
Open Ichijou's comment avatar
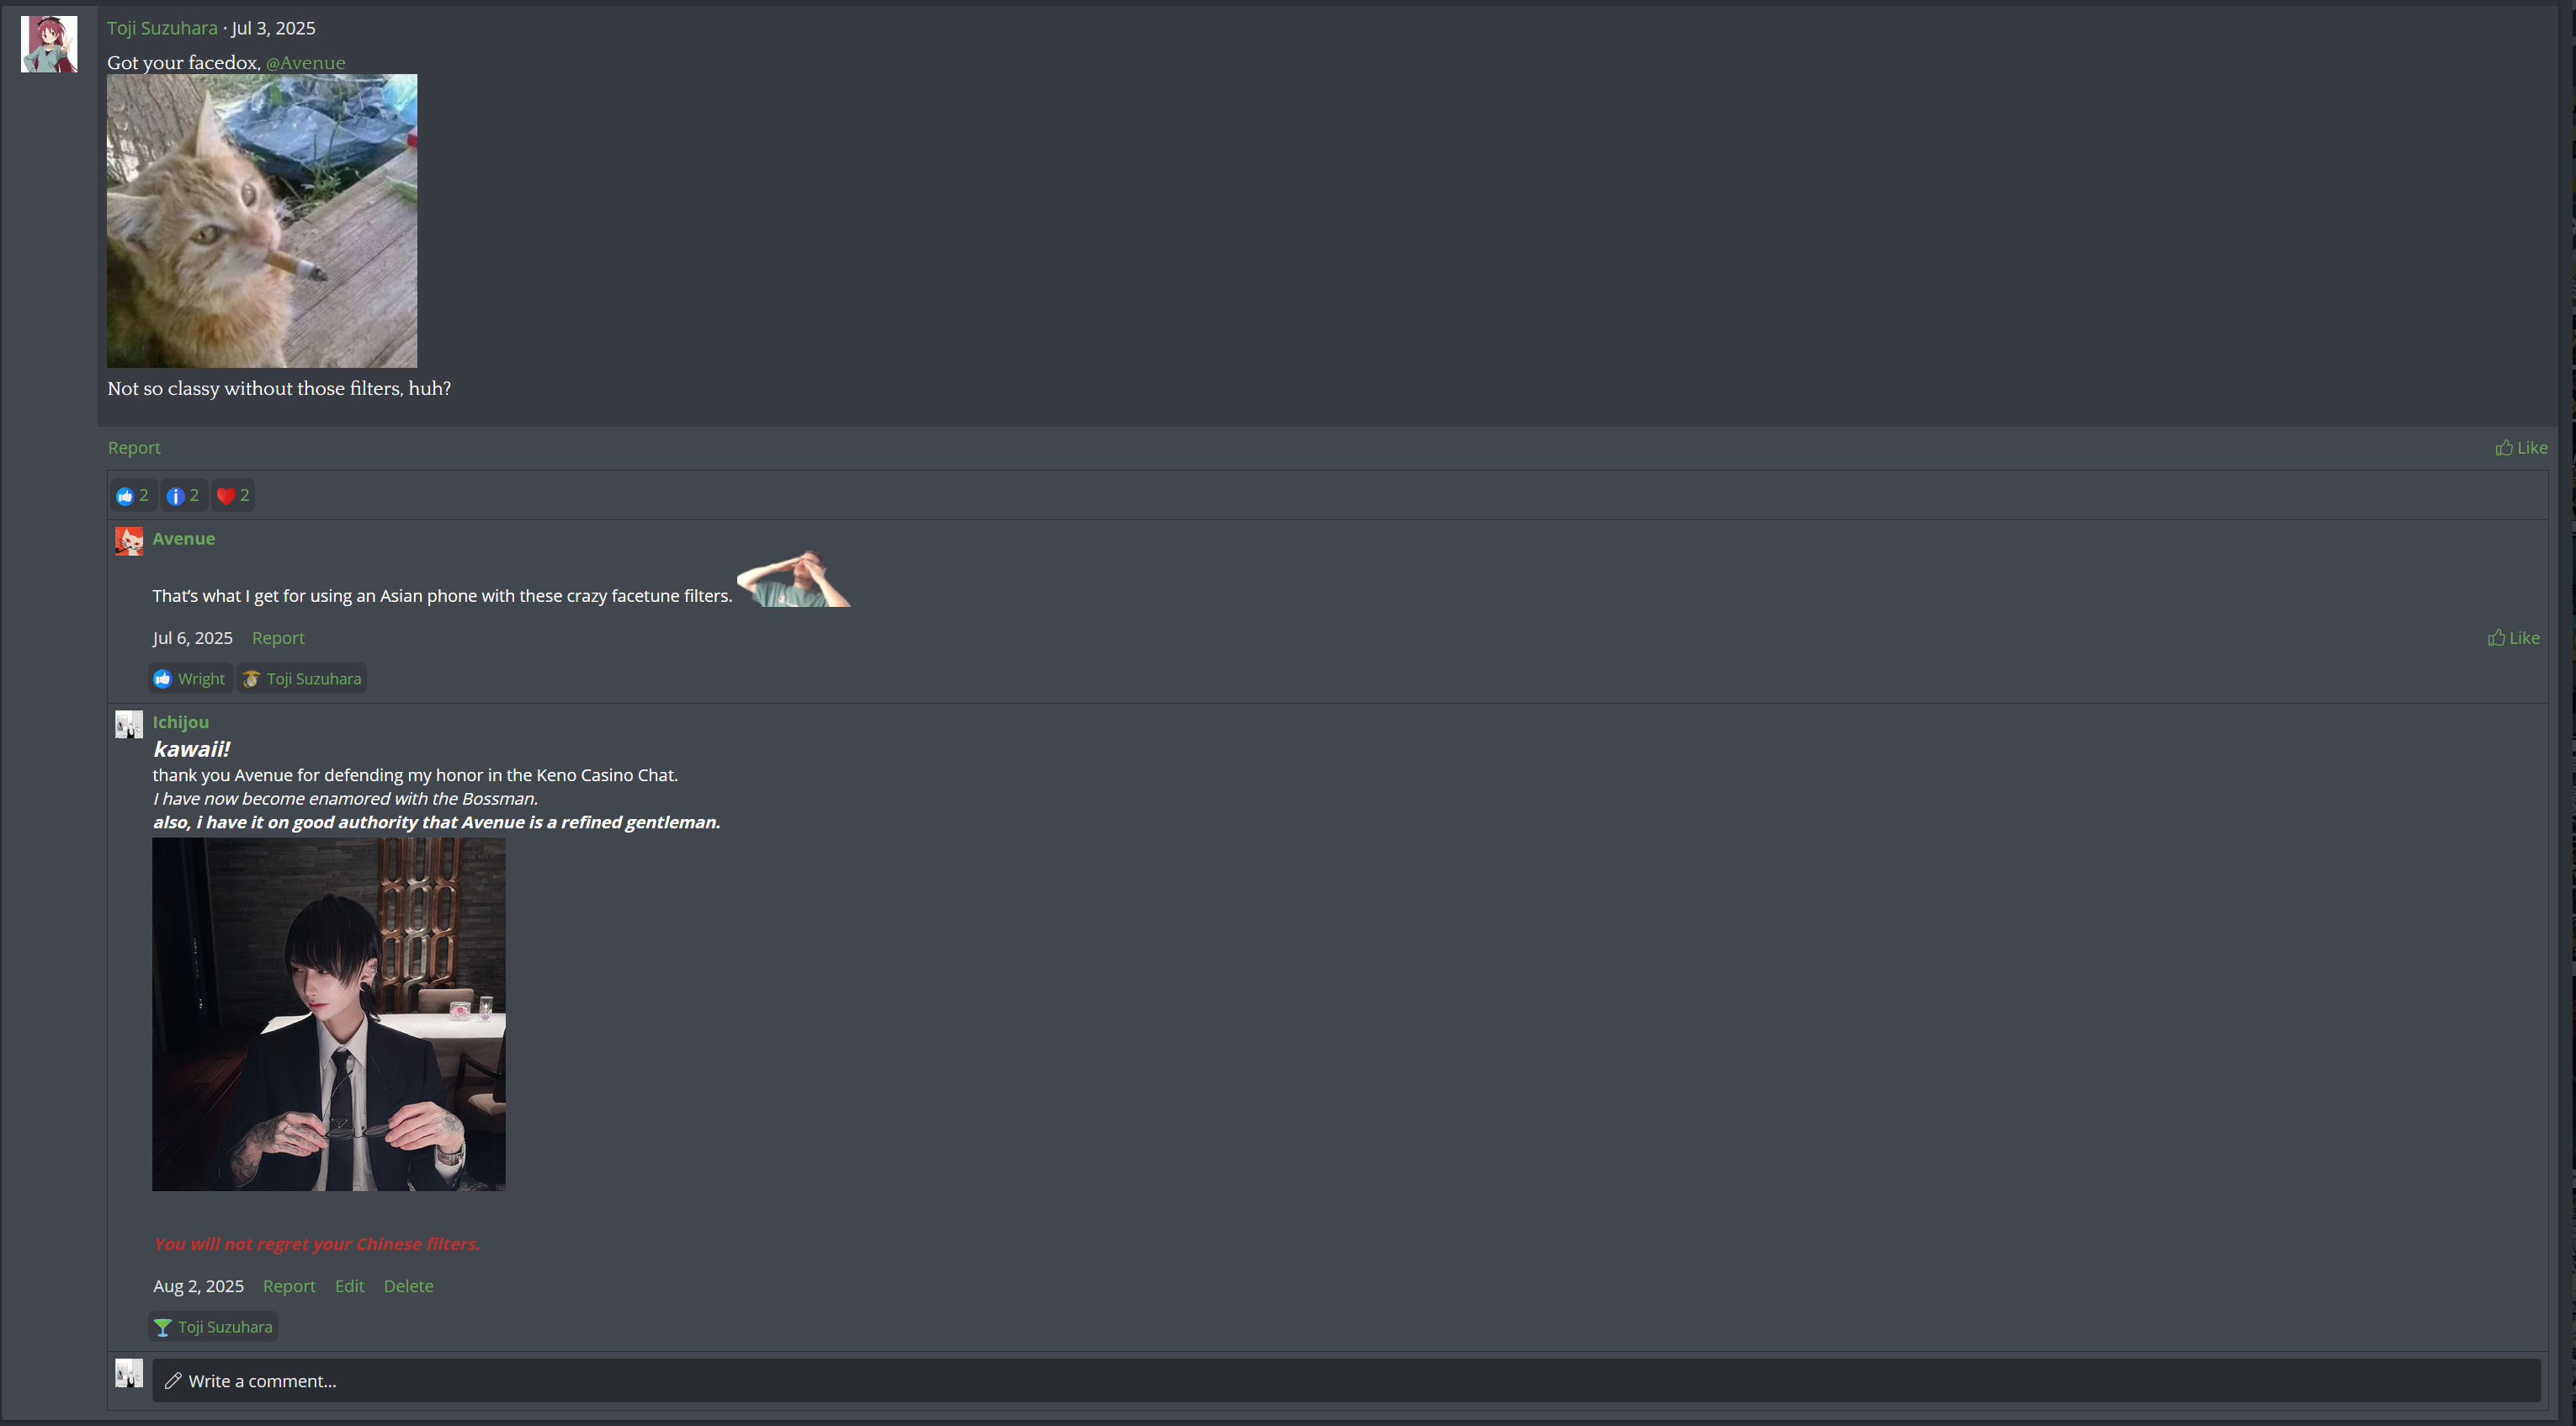pos(129,724)
